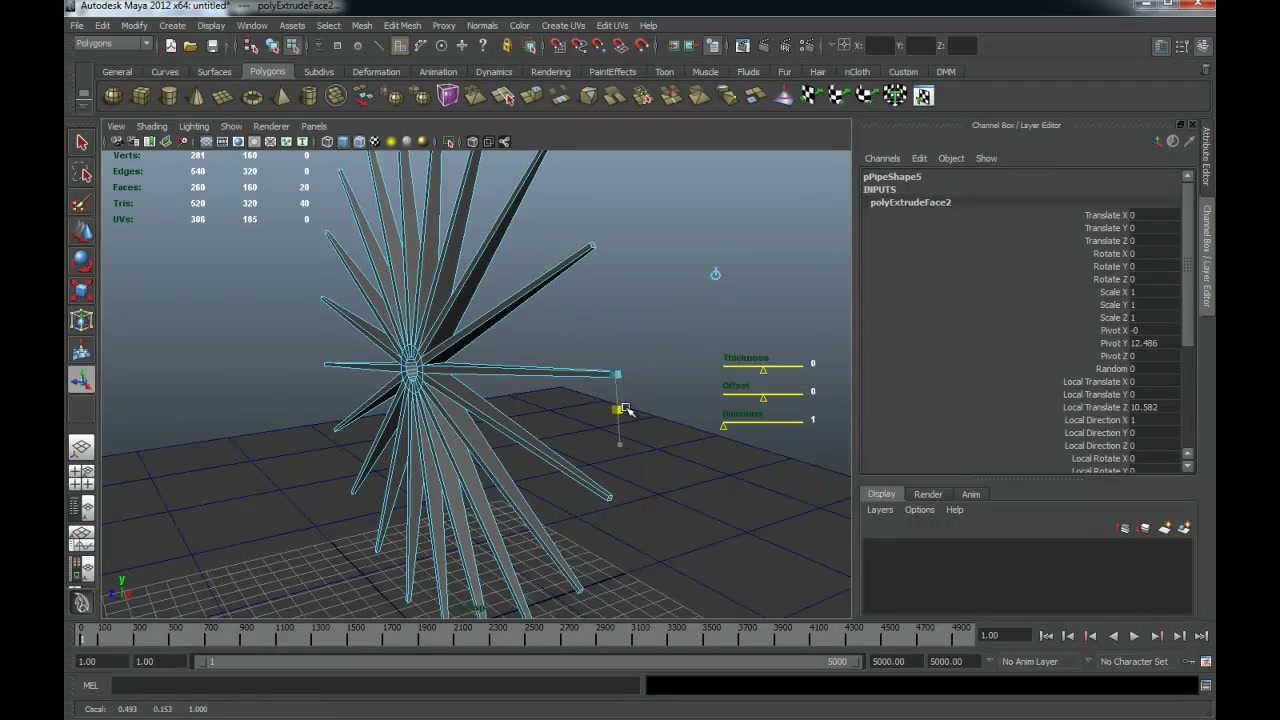Image resolution: width=1280 pixels, height=720 pixels.
Task: Open the script editor icon
Action: pos(1206,685)
